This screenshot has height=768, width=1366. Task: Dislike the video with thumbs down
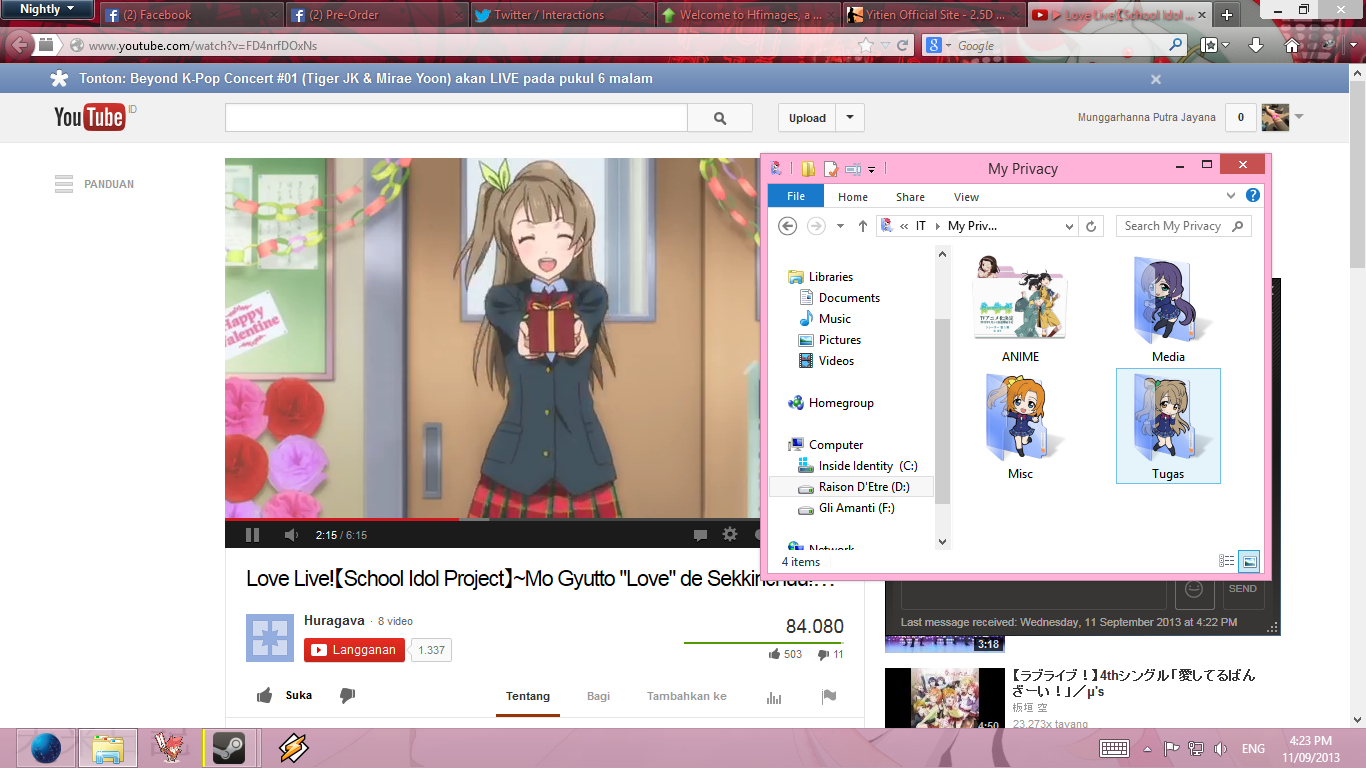click(x=347, y=695)
